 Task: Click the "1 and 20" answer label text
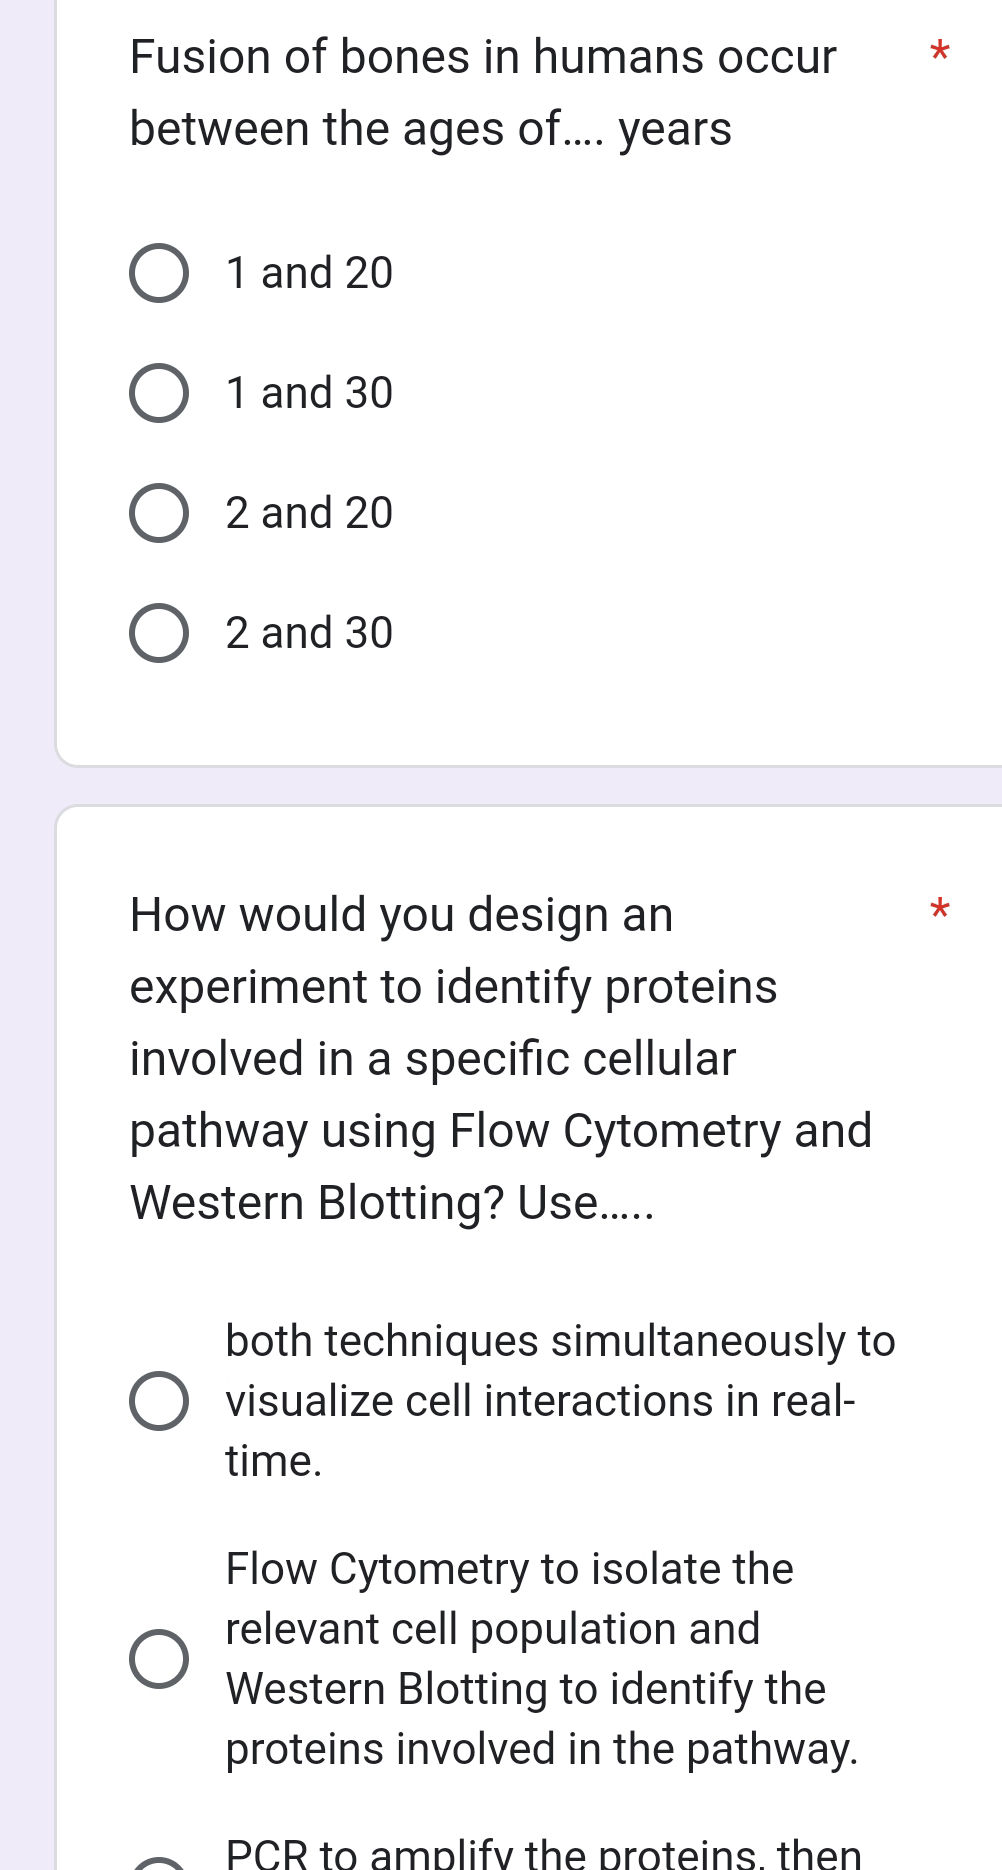coord(309,273)
